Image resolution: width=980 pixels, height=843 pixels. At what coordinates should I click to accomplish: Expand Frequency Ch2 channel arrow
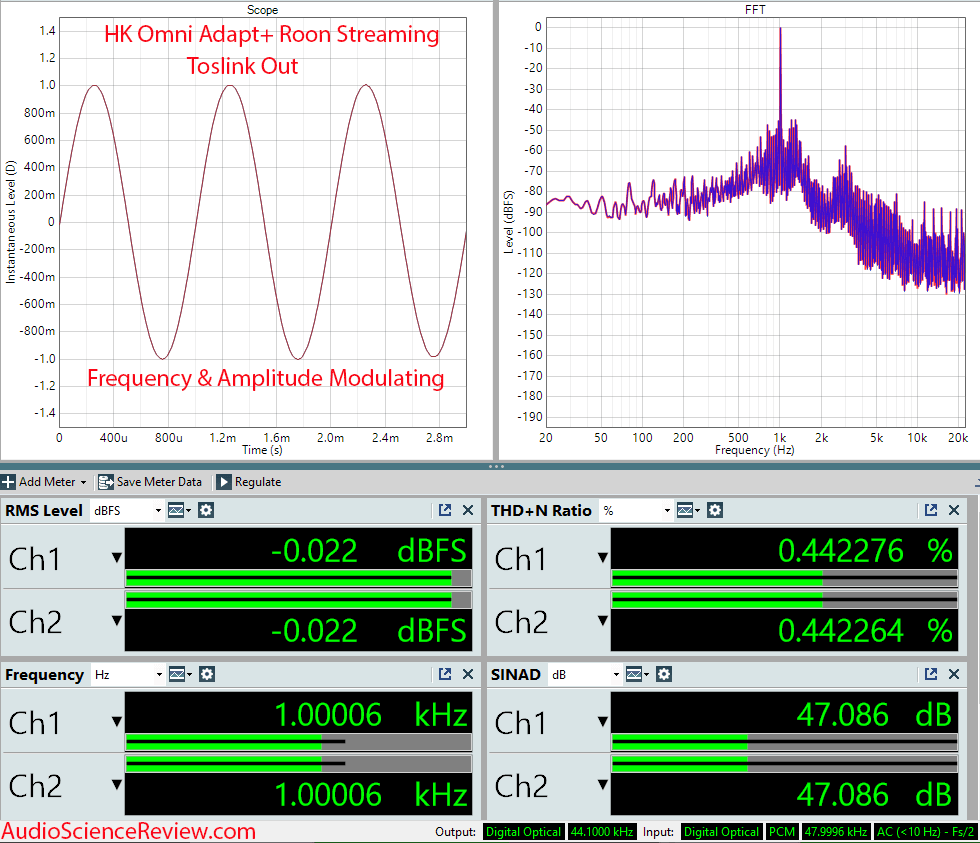pyautogui.click(x=117, y=784)
